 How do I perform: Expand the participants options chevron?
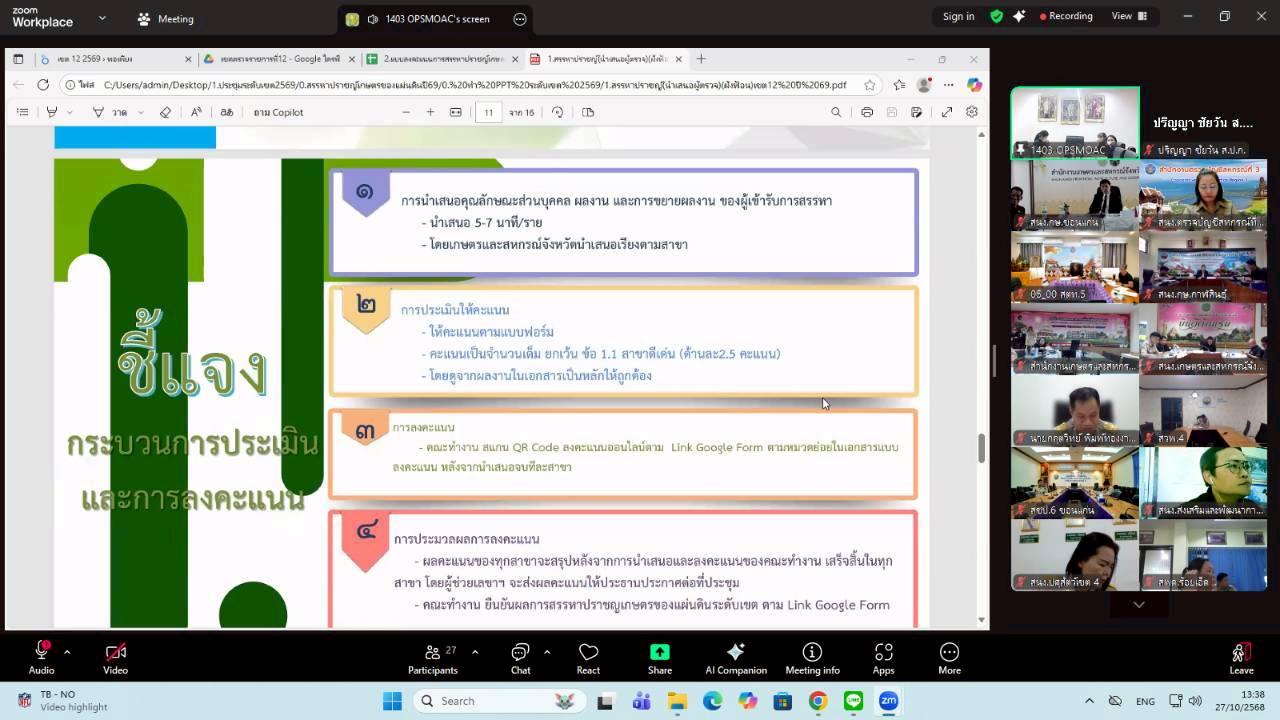475,652
